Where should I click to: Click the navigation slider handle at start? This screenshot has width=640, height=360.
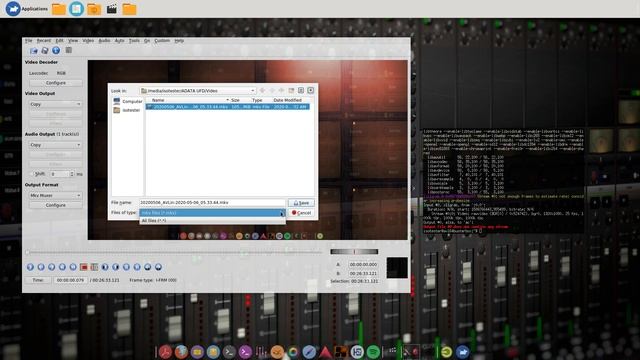pos(27,252)
